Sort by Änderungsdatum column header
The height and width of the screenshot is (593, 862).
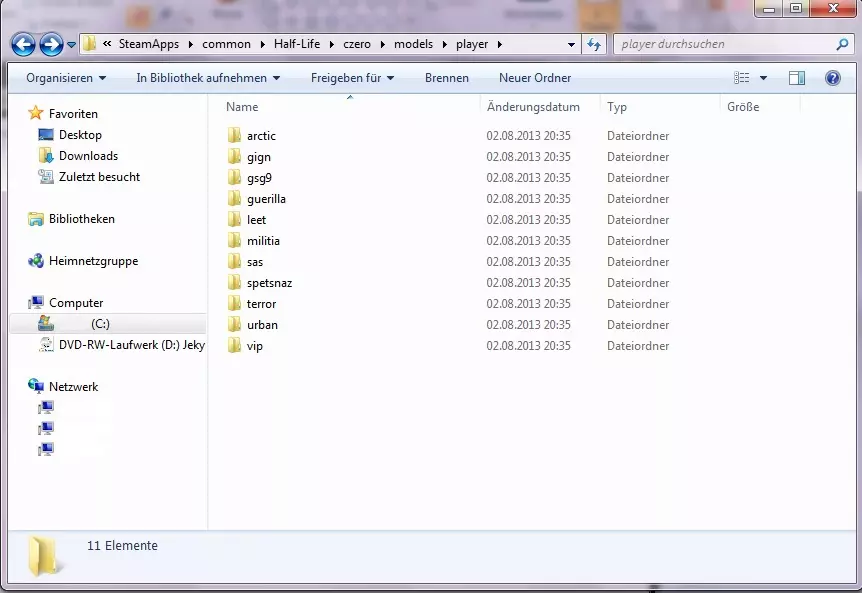533,107
